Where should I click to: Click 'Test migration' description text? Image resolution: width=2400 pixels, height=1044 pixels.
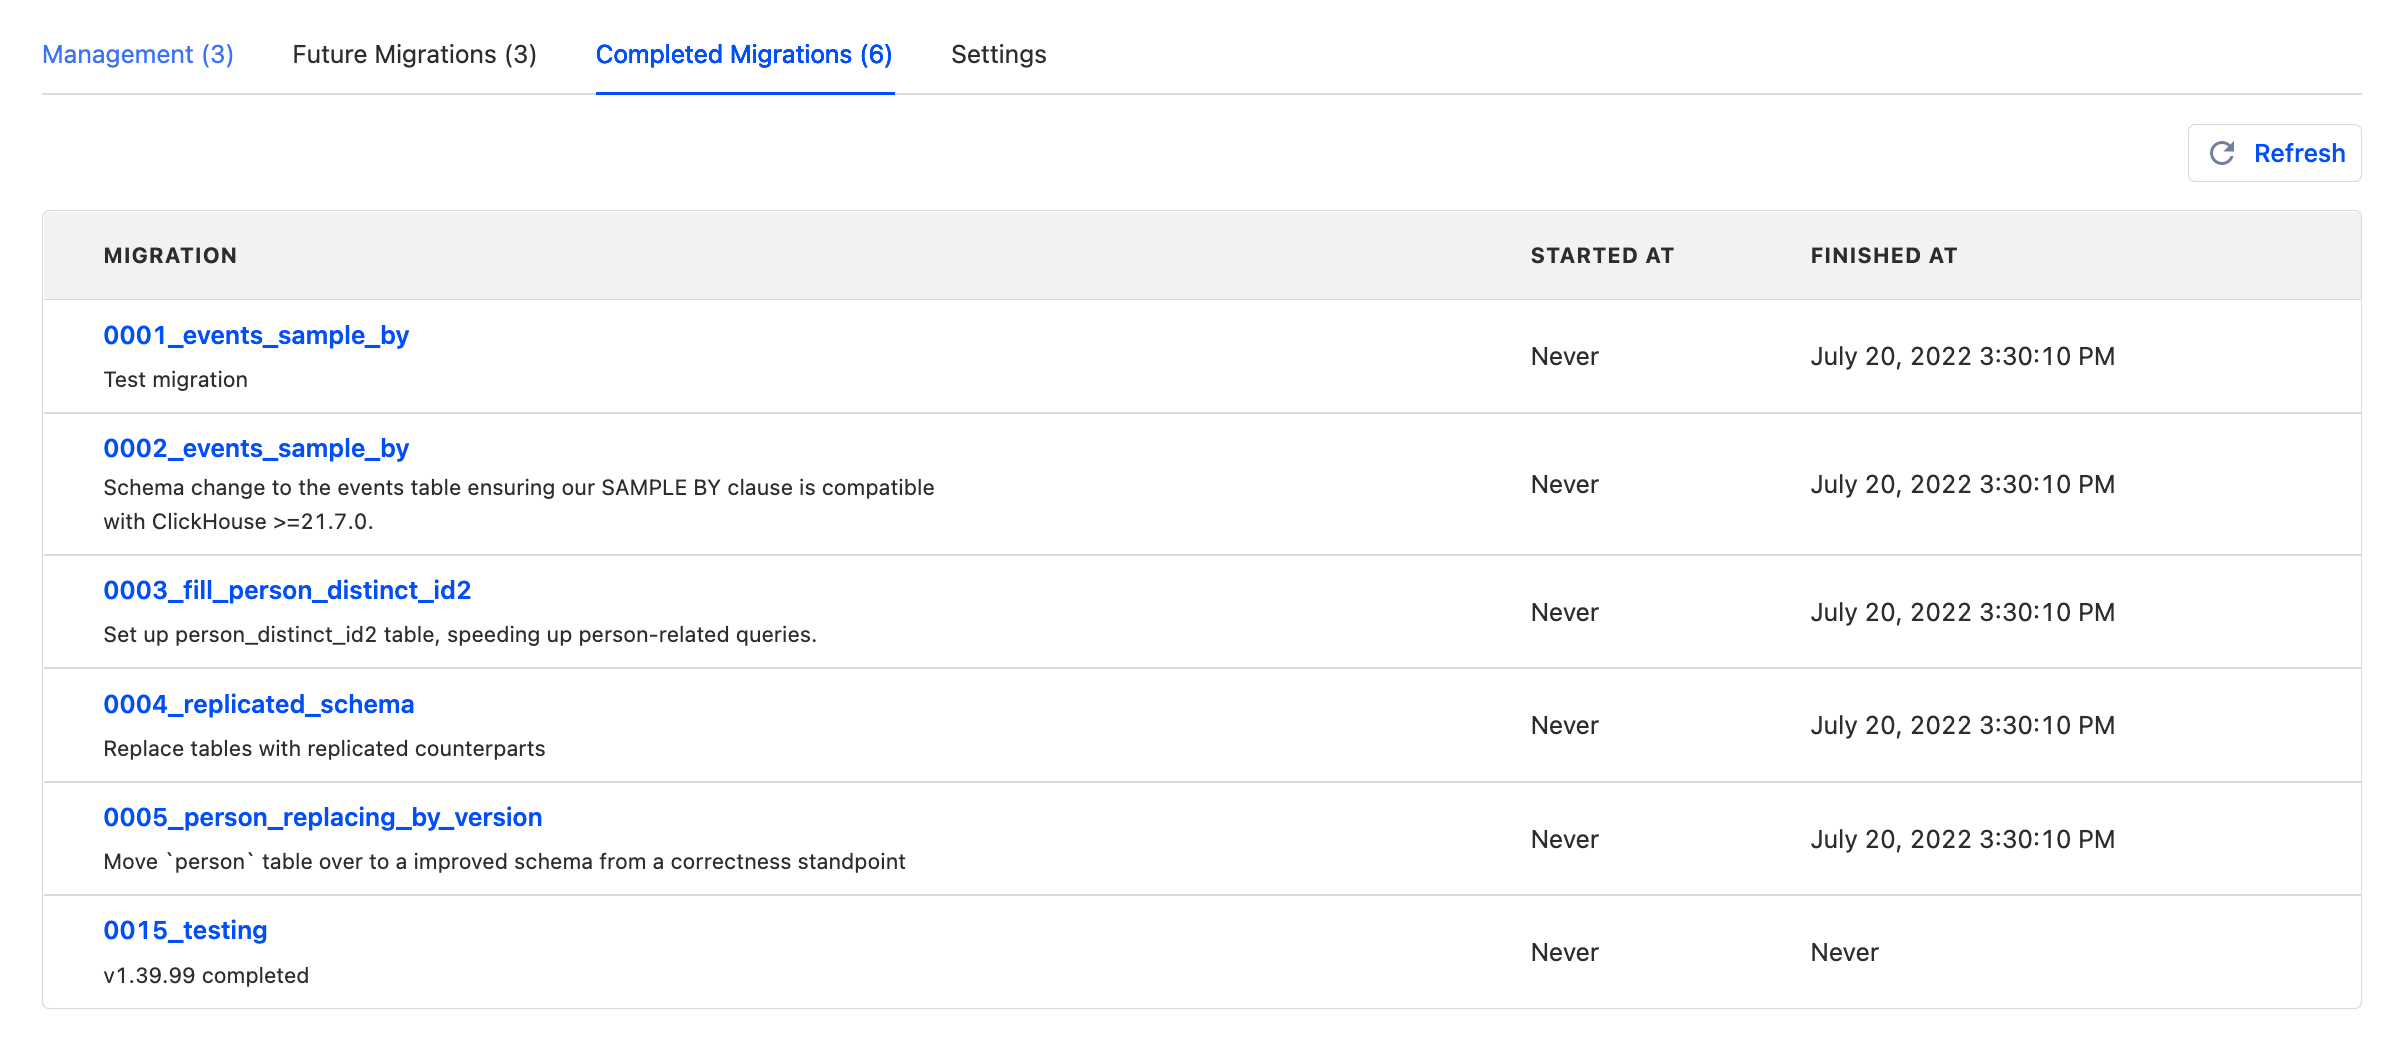click(x=175, y=380)
